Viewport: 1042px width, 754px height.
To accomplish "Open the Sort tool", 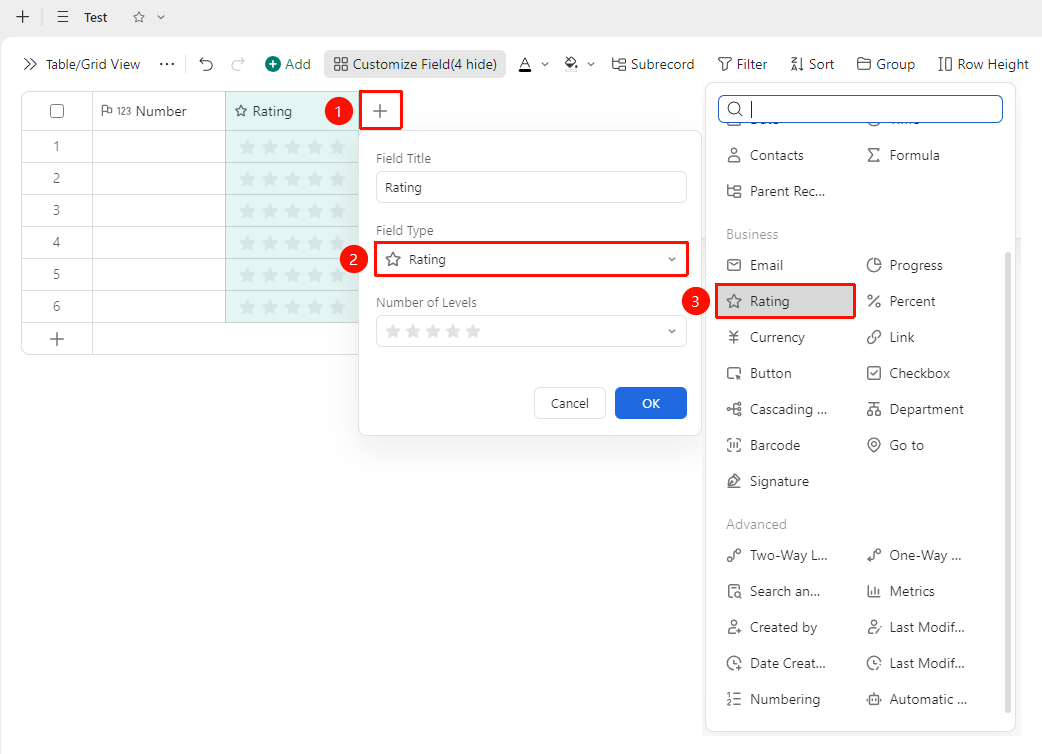I will pyautogui.click(x=812, y=64).
